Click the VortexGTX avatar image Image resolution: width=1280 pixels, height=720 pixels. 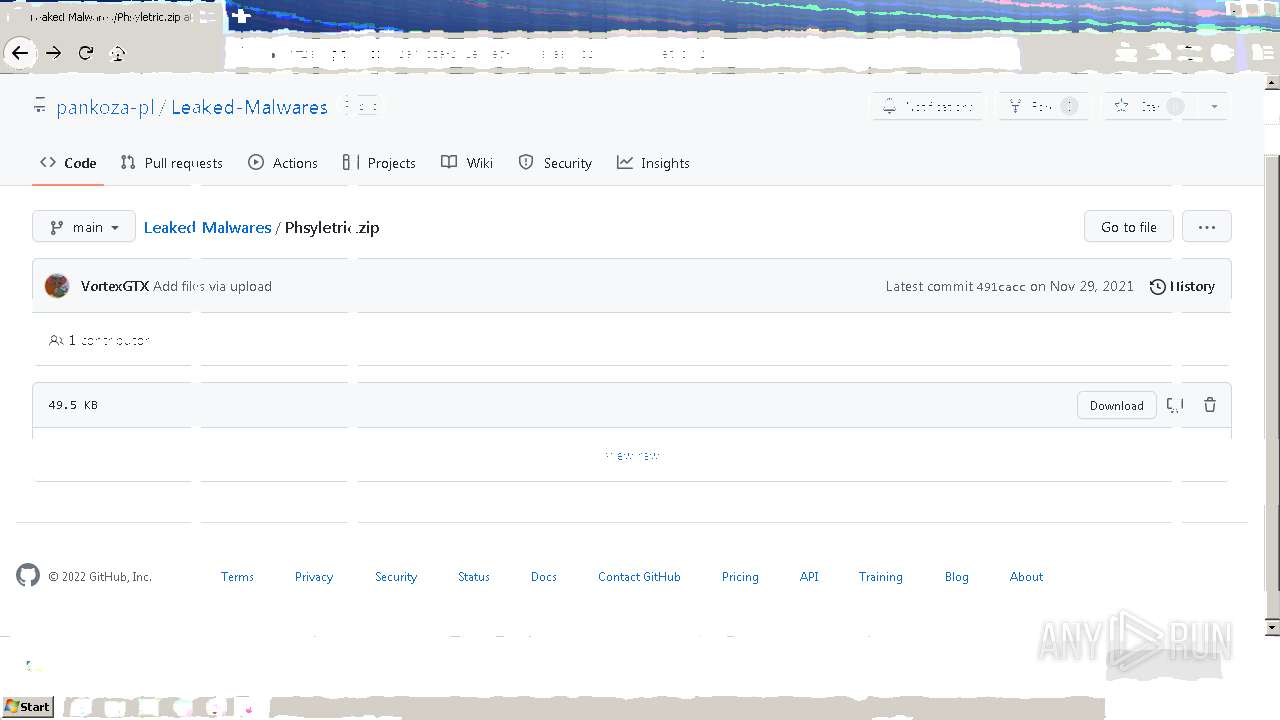pyautogui.click(x=57, y=286)
